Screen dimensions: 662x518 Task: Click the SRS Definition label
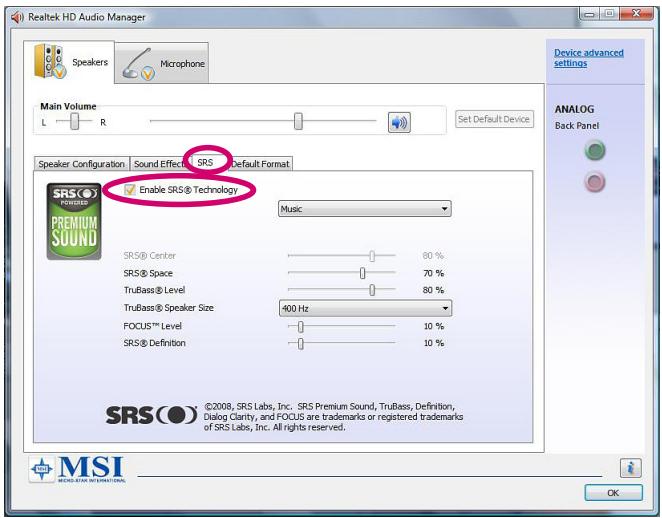click(155, 343)
